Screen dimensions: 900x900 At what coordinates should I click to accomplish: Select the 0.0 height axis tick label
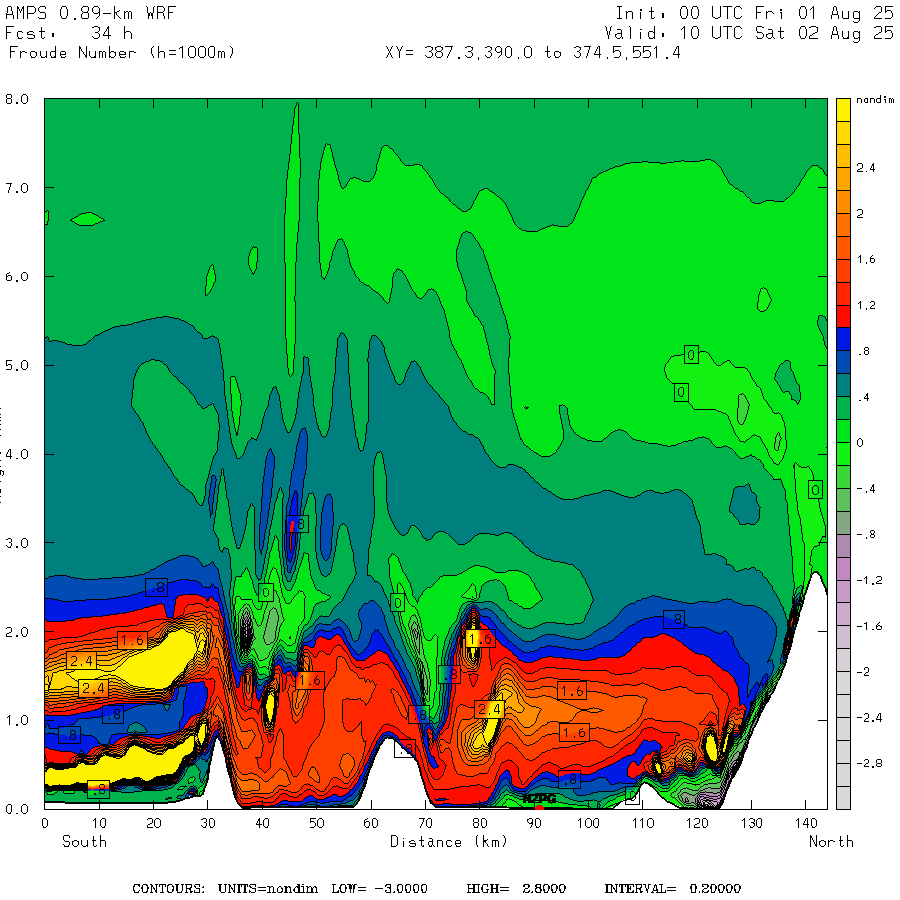click(17, 809)
